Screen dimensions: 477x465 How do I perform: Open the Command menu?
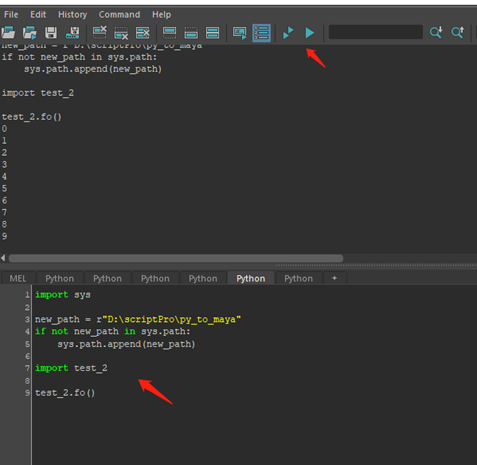[x=119, y=15]
